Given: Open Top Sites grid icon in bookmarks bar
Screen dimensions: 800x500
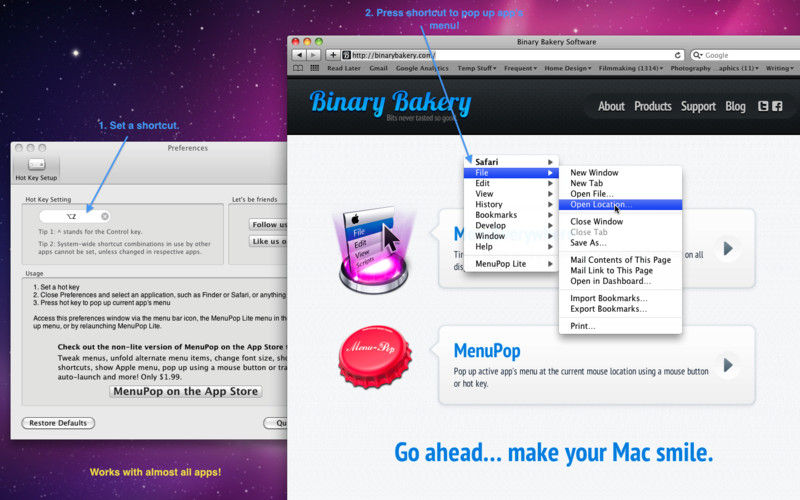Looking at the screenshot, I should [314, 68].
